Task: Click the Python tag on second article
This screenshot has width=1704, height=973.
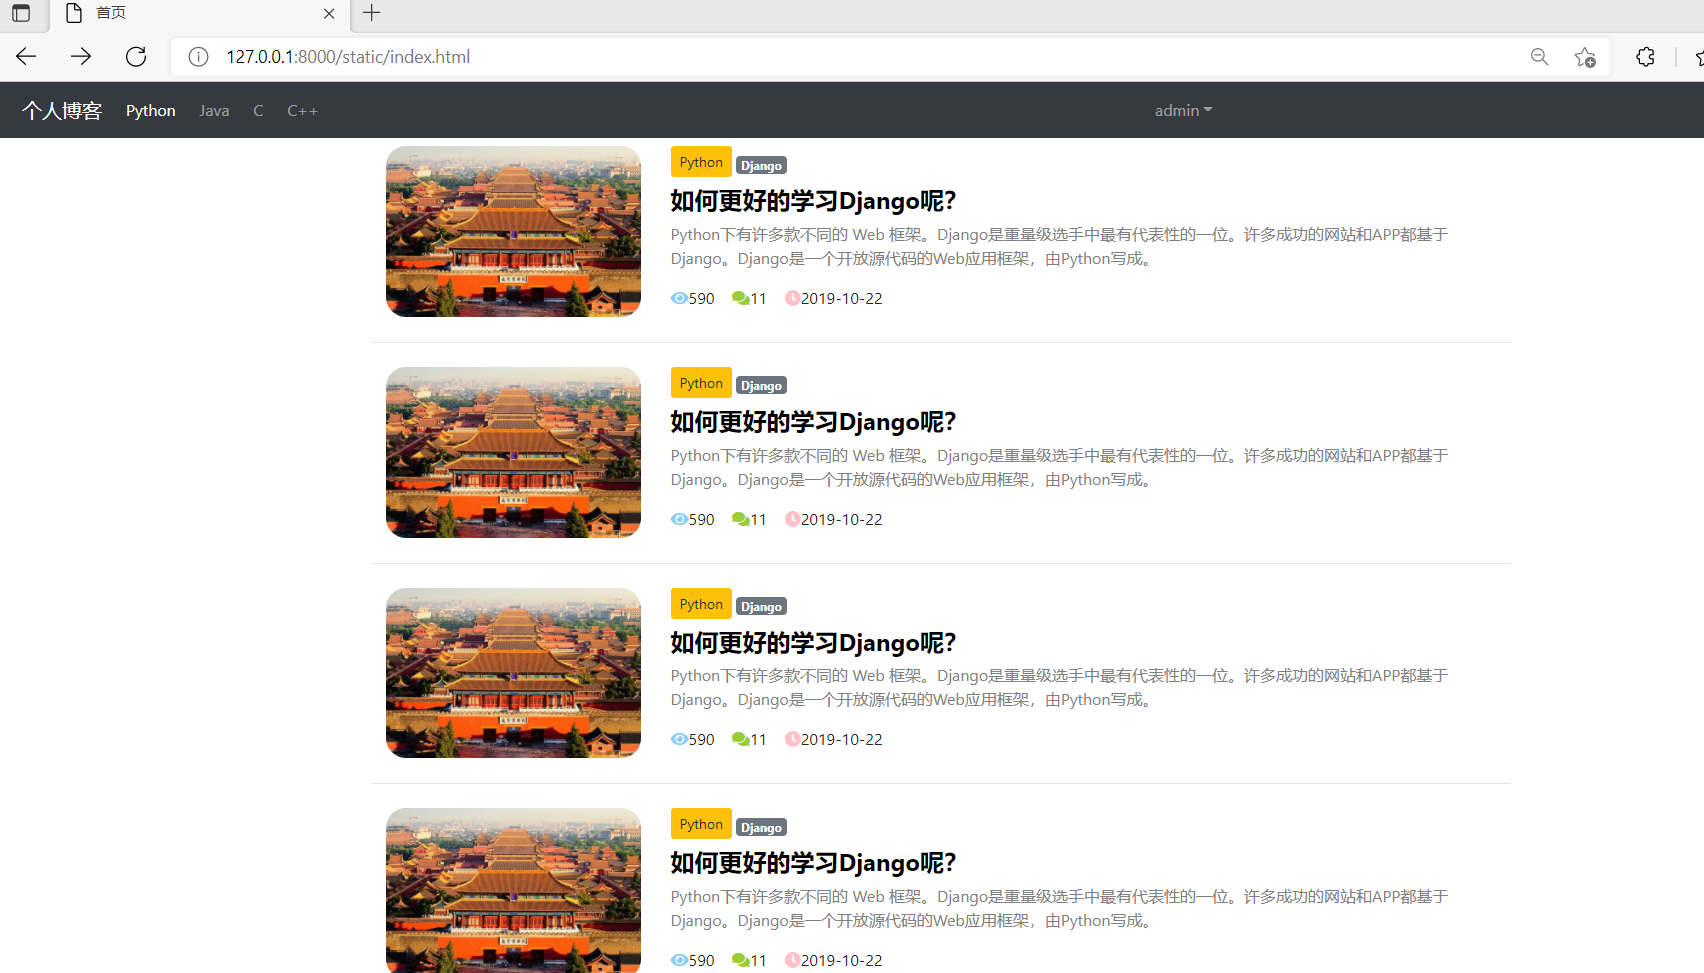Action: click(701, 383)
